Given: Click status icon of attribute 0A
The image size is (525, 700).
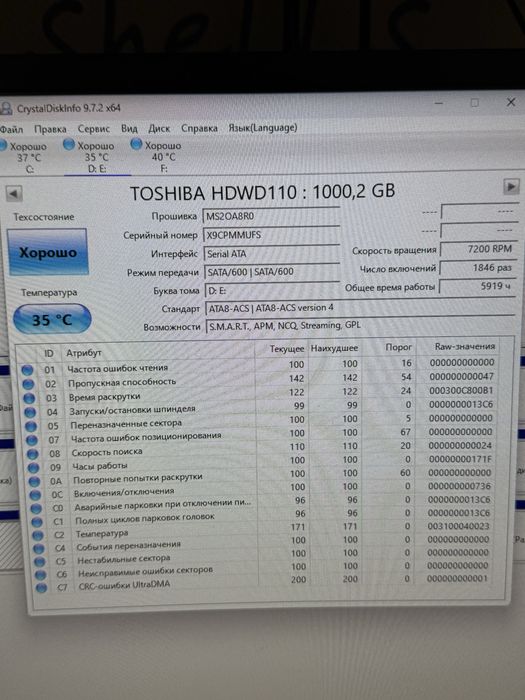Looking at the screenshot, I should pyautogui.click(x=34, y=482).
